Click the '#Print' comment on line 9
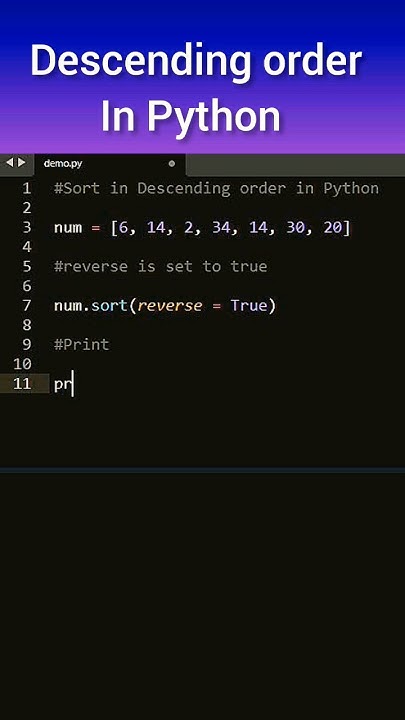 point(82,344)
